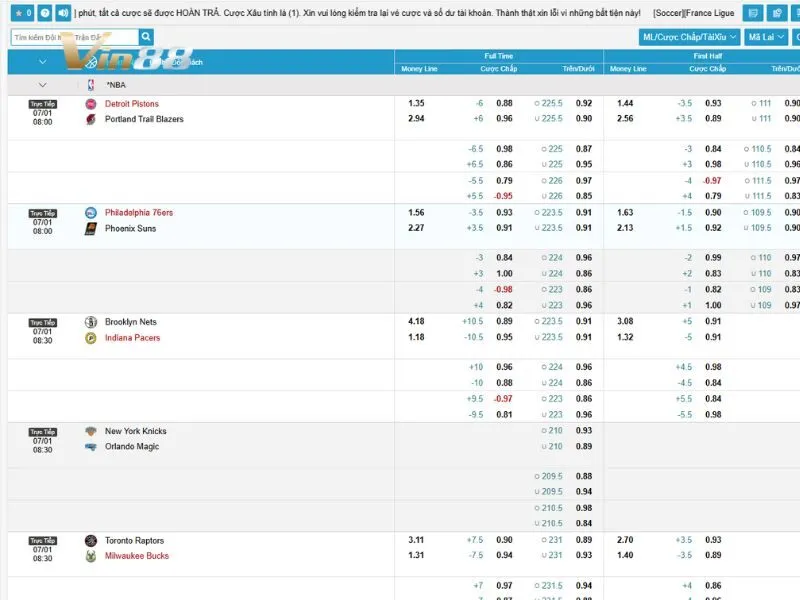
Task: Pick Milwaukee Bucks first-half money line 1.40
Action: pos(625,555)
